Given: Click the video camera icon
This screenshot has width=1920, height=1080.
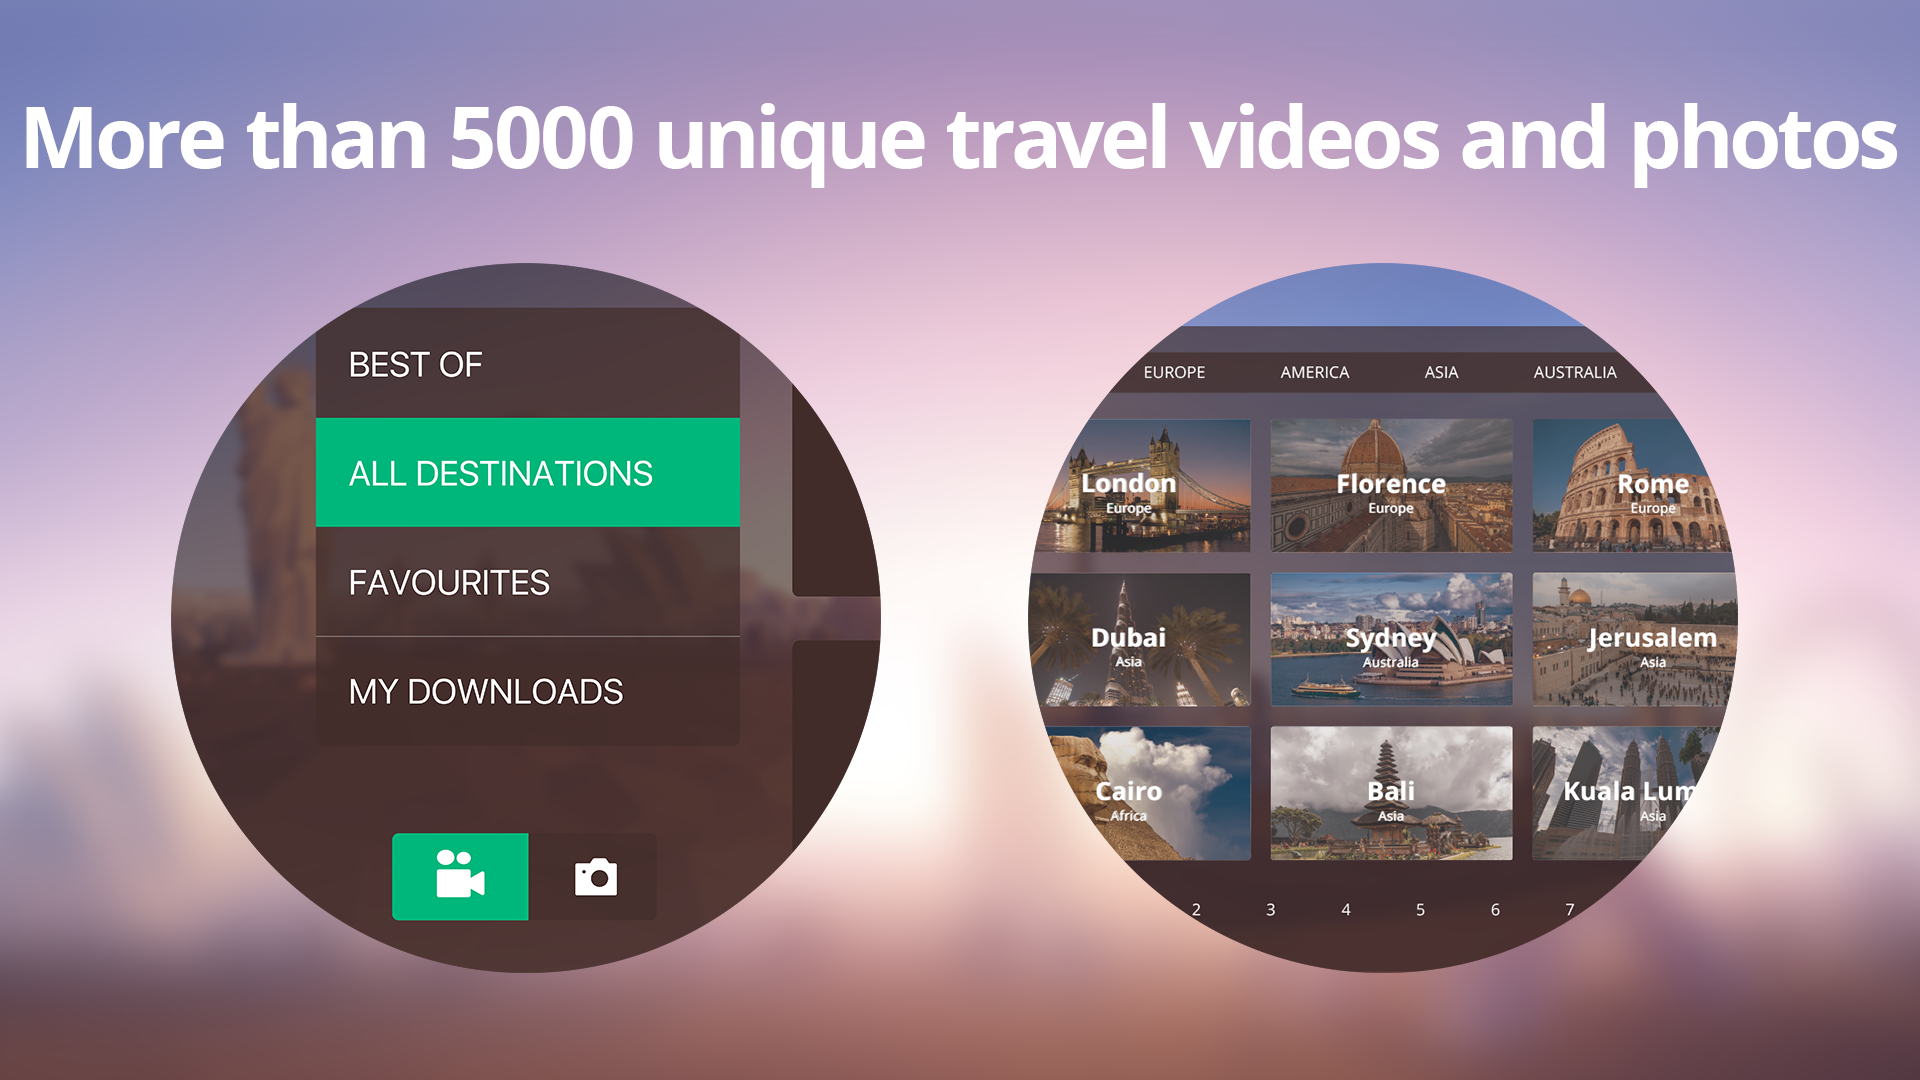Looking at the screenshot, I should pos(459,877).
